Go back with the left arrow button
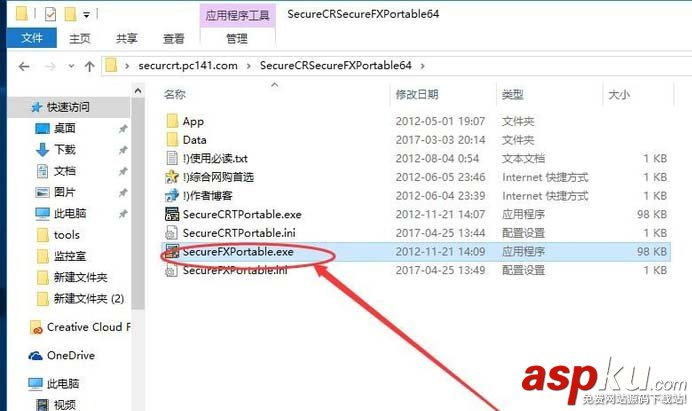The width and height of the screenshot is (692, 411). [24, 67]
